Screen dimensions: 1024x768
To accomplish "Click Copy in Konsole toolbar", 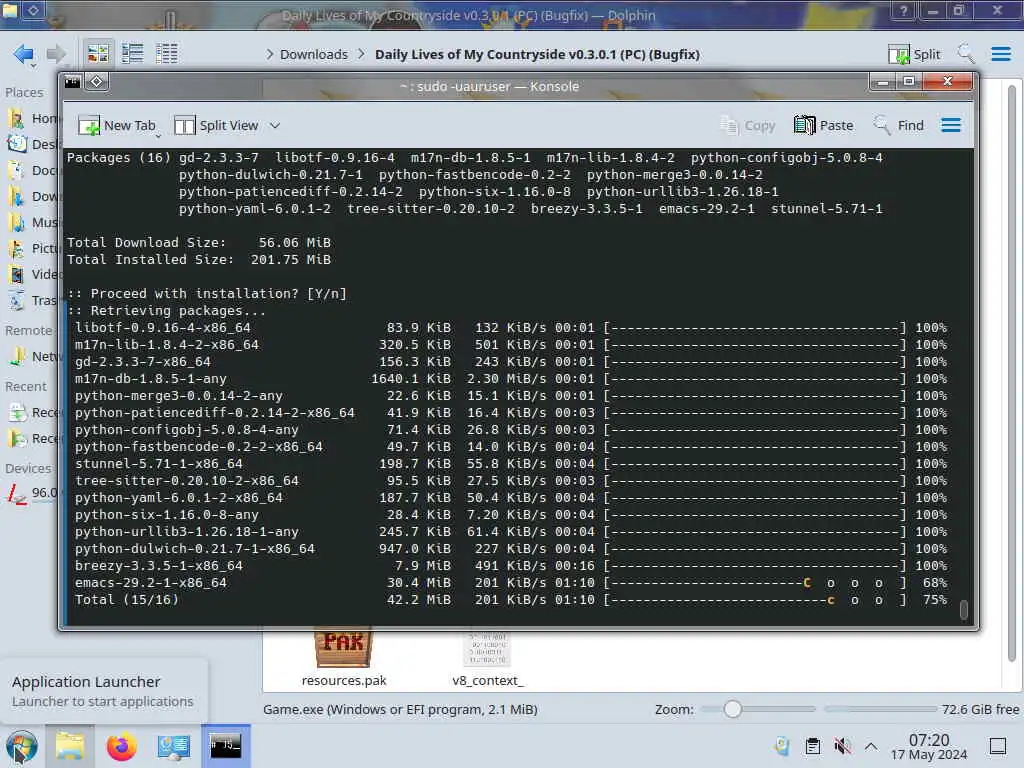I will click(747, 125).
